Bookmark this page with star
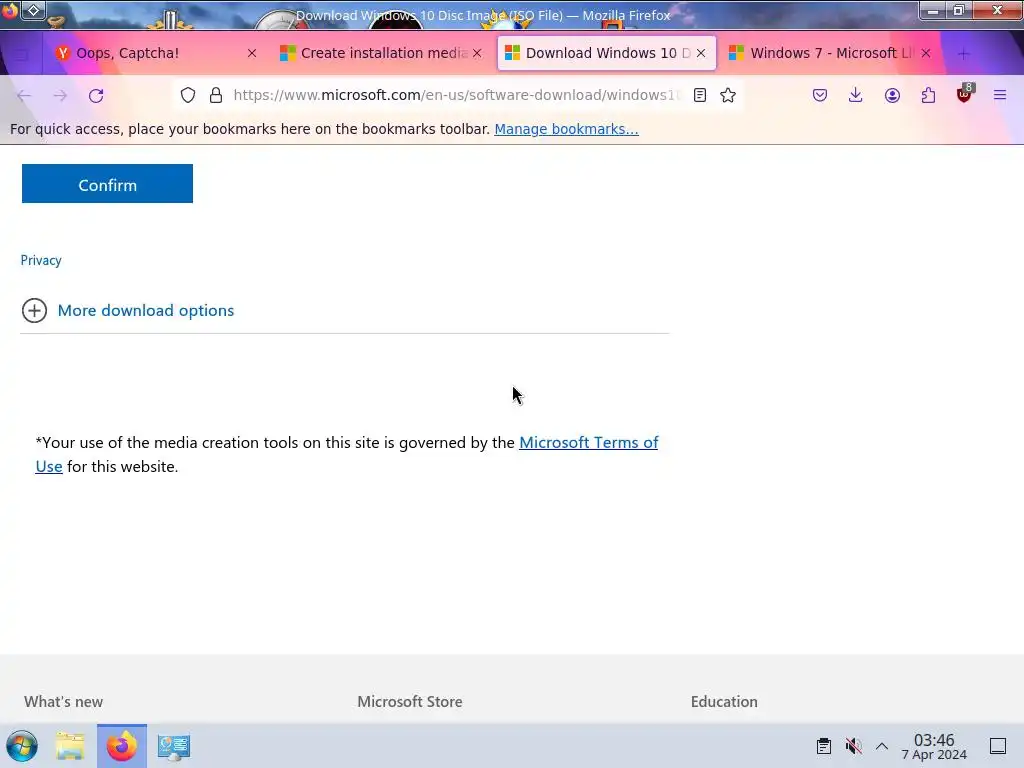Screen dimensions: 1024x768 [728, 95]
